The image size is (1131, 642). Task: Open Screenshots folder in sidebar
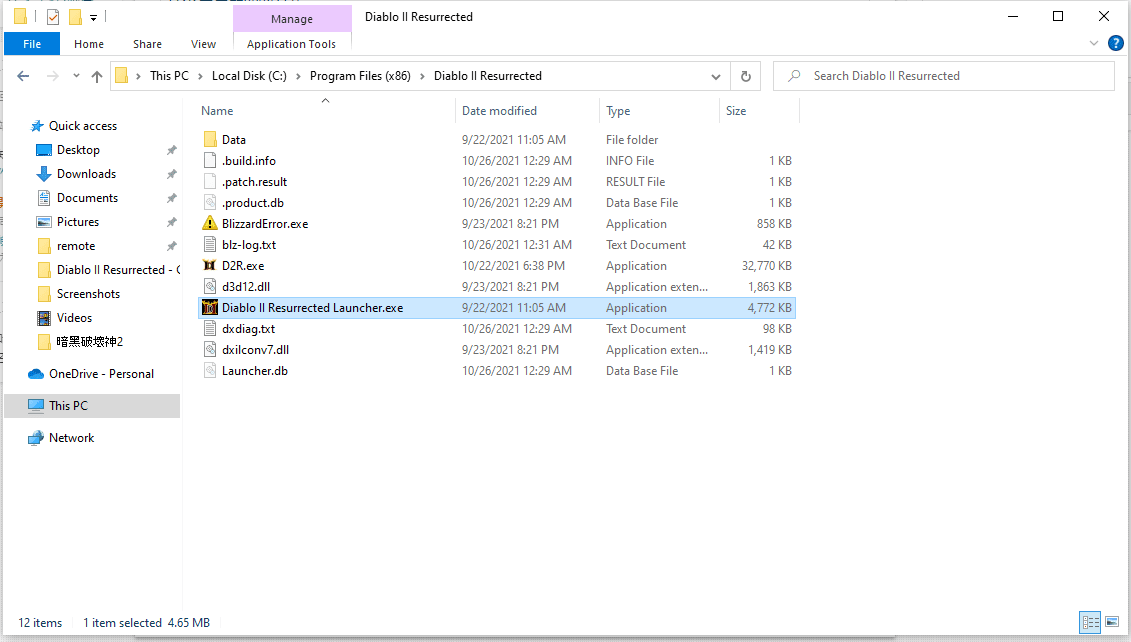tap(88, 294)
